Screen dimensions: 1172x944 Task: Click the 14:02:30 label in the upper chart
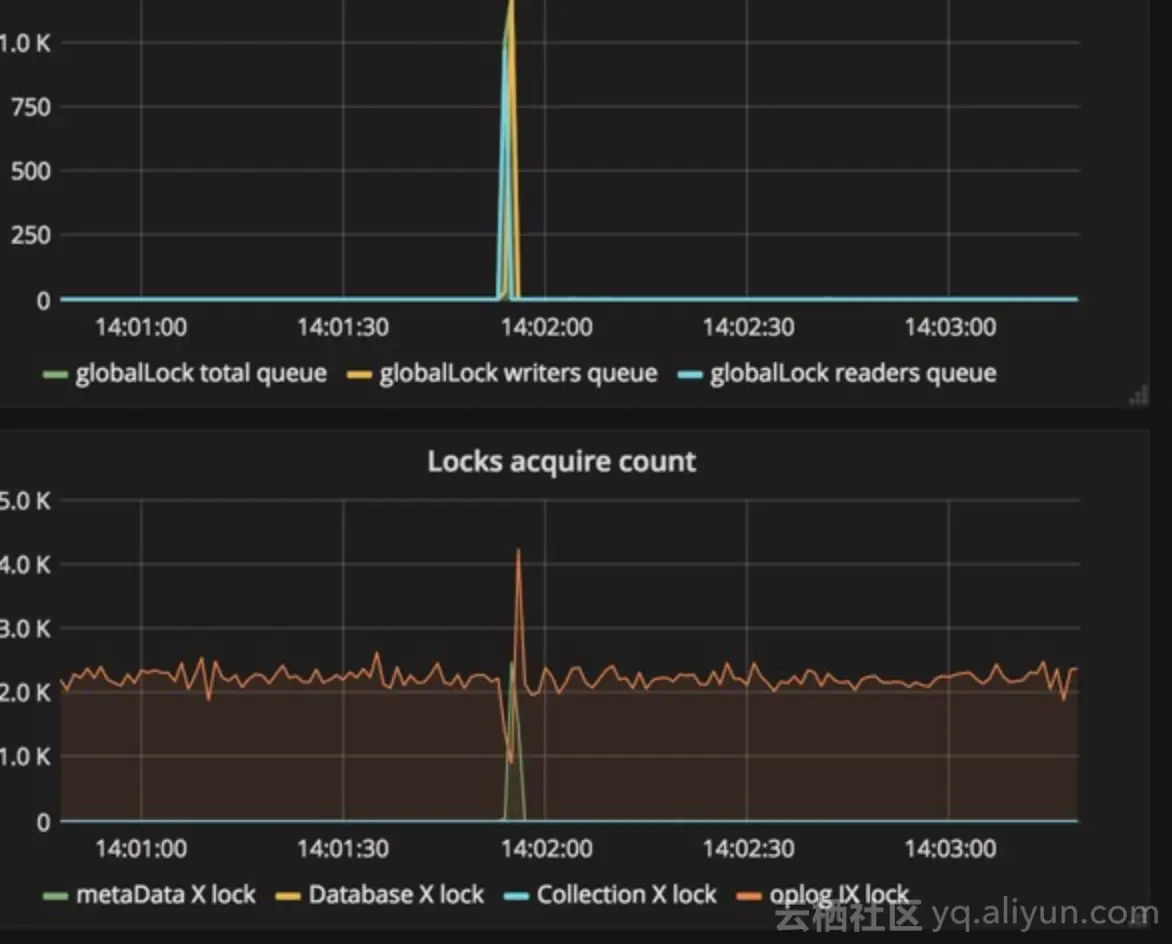(748, 327)
